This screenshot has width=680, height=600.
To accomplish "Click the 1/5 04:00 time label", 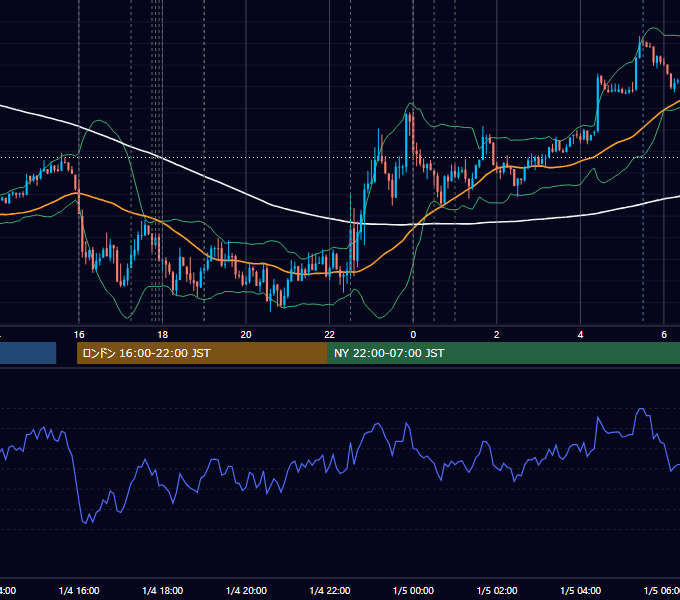I will click(x=581, y=590).
